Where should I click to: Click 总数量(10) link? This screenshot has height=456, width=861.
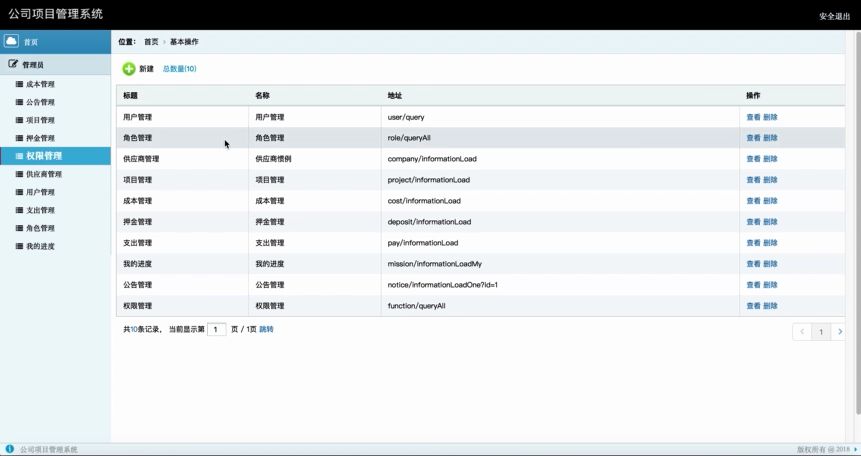180,69
